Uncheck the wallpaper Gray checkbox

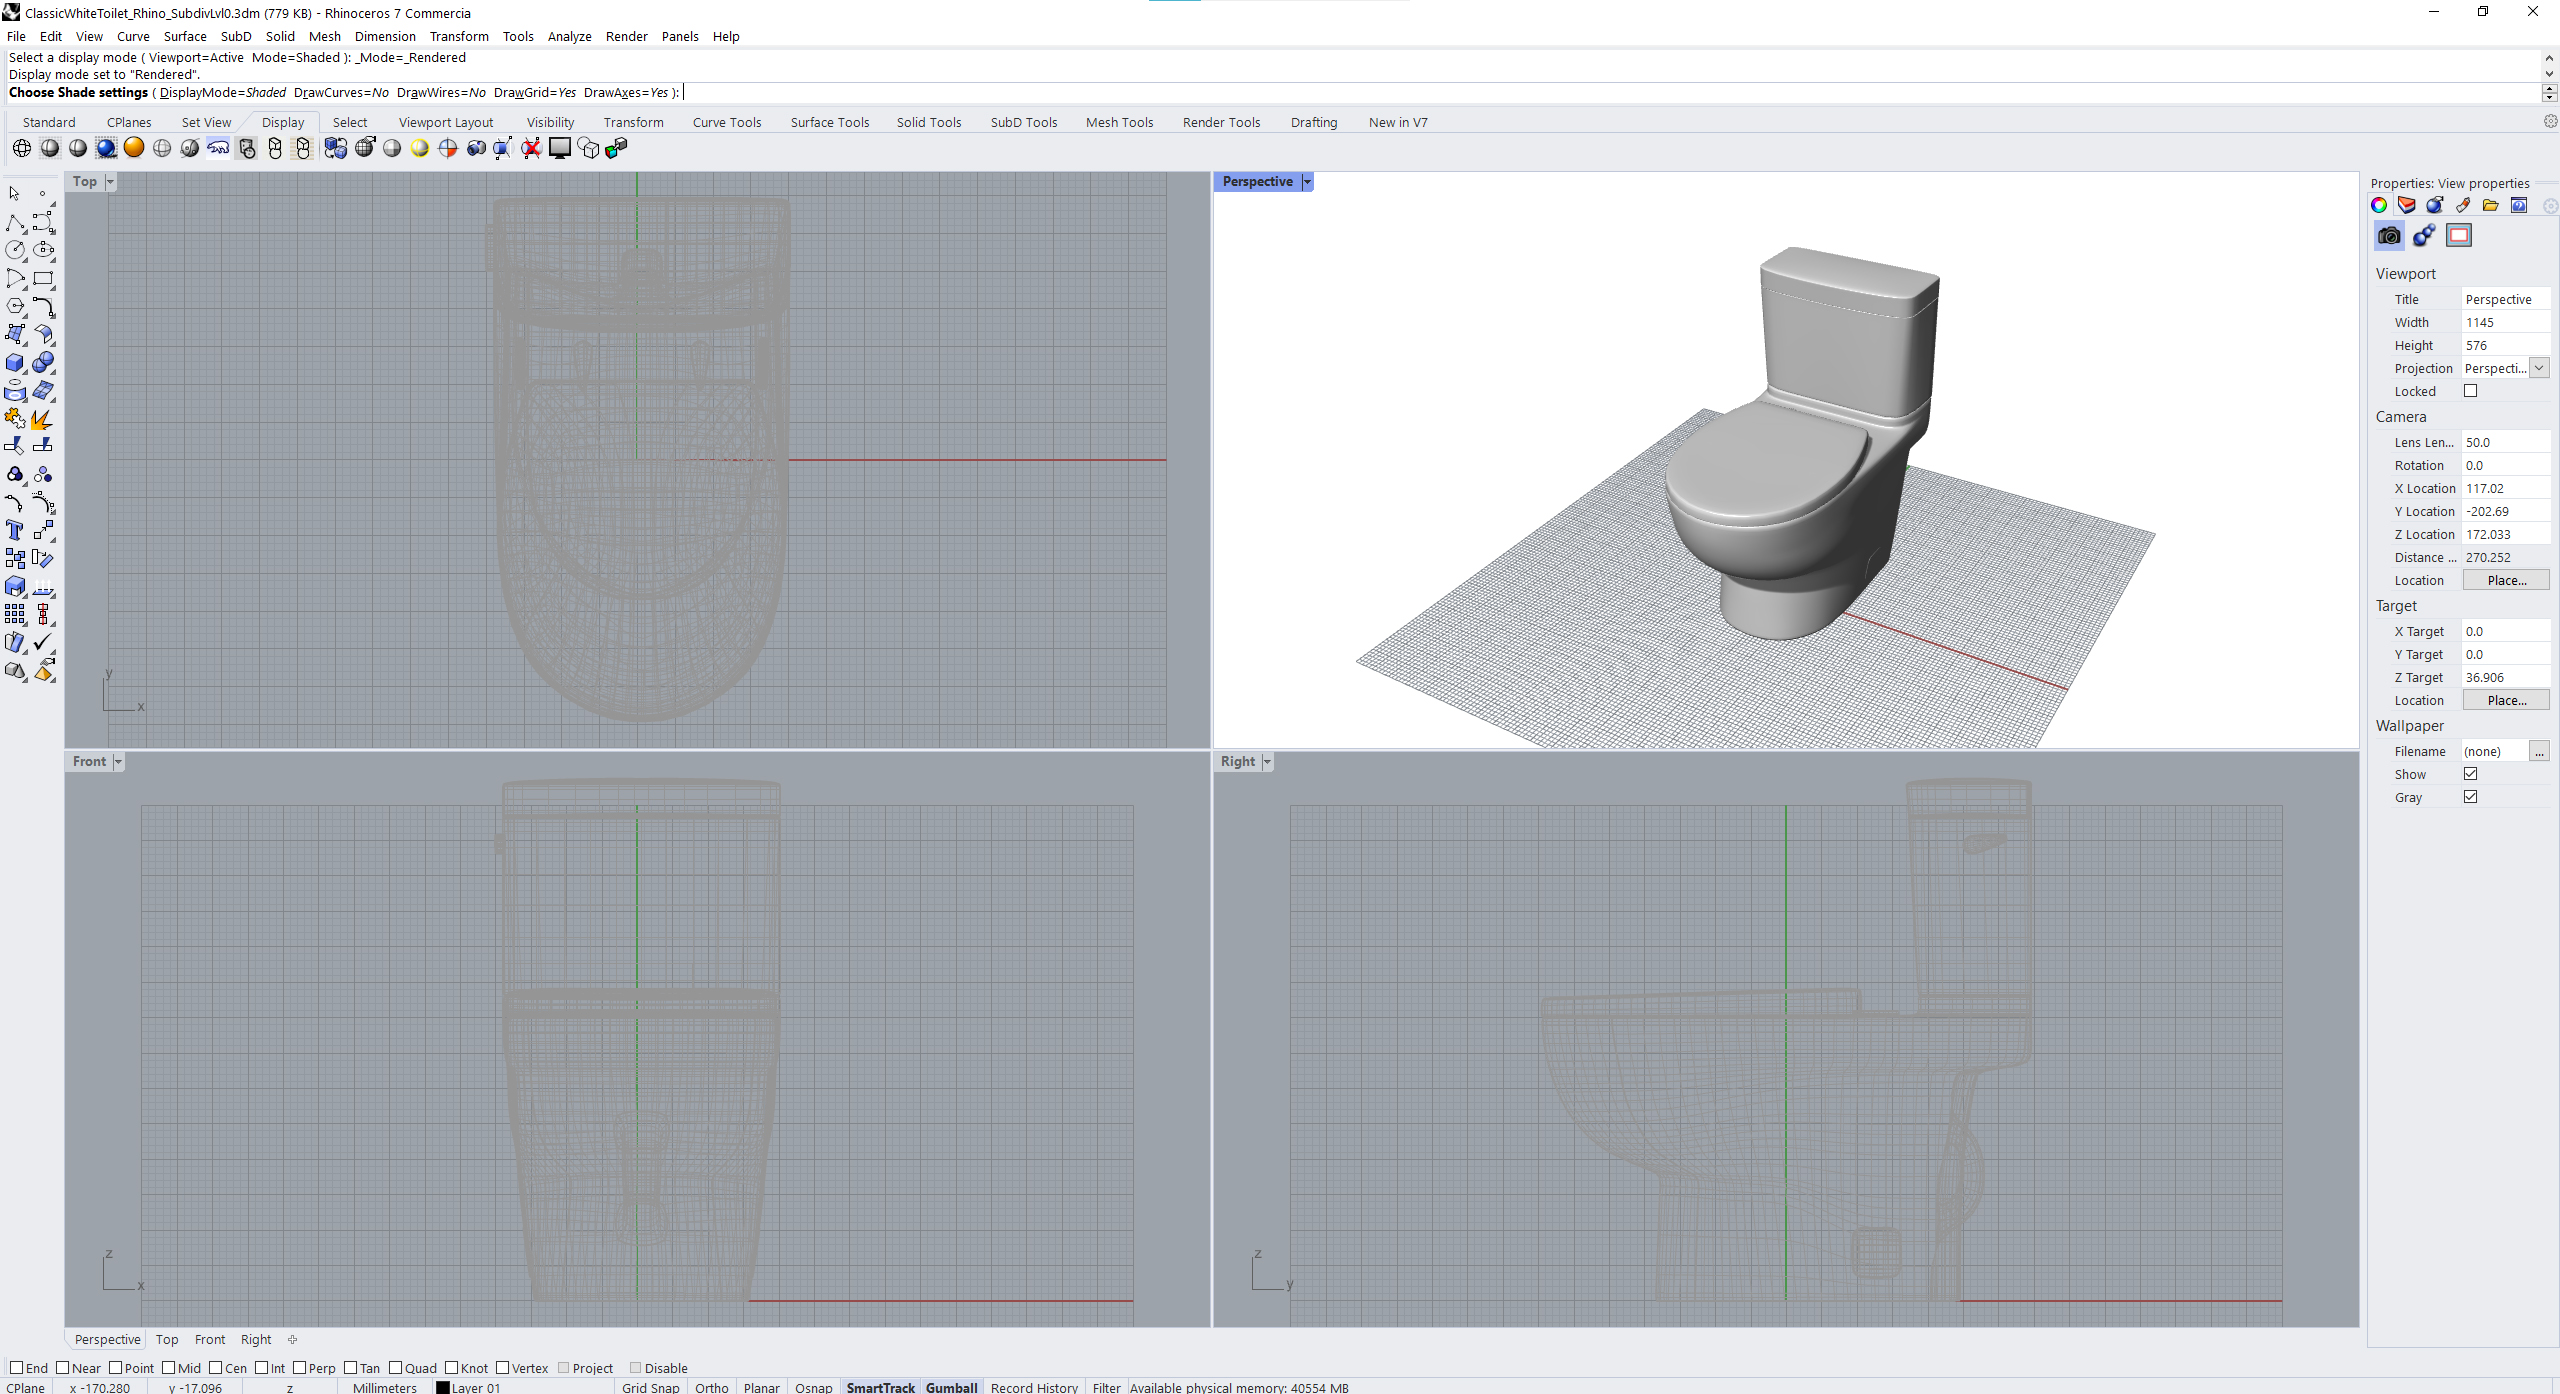pyautogui.click(x=2470, y=797)
